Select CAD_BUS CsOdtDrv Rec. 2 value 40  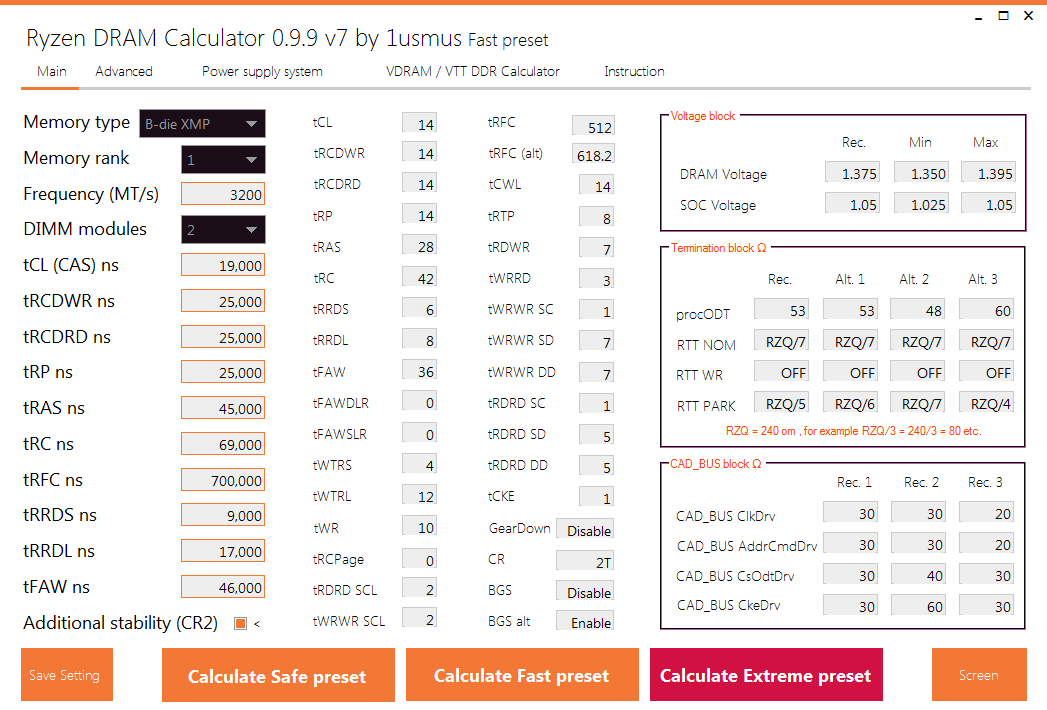pos(919,575)
